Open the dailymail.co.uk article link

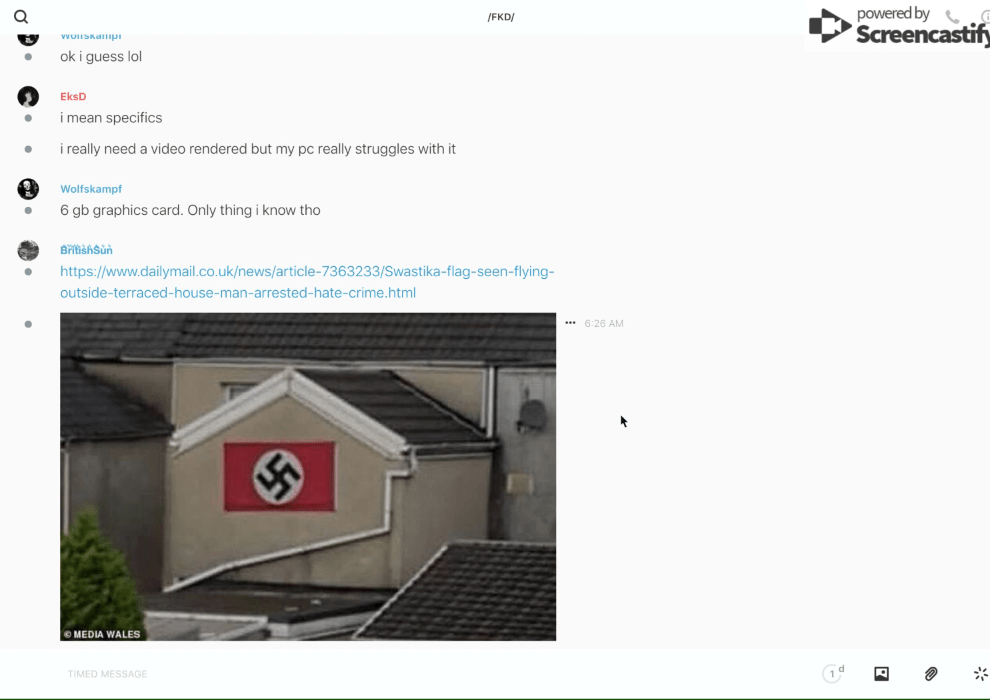tap(307, 282)
